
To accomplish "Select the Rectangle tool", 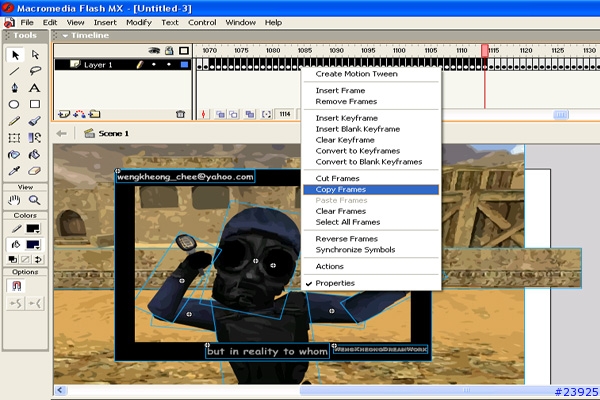I will point(35,104).
